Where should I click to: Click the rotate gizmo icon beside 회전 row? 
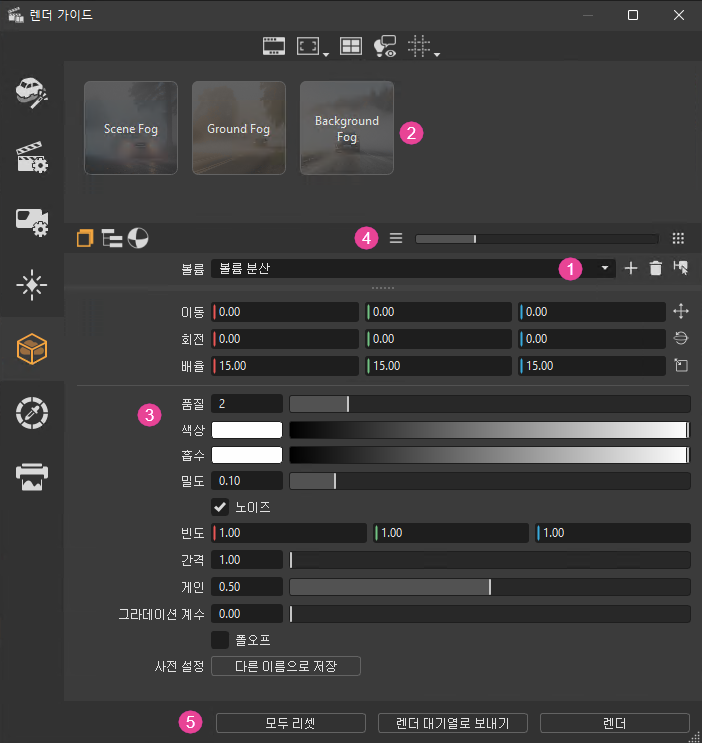pyautogui.click(x=681, y=338)
